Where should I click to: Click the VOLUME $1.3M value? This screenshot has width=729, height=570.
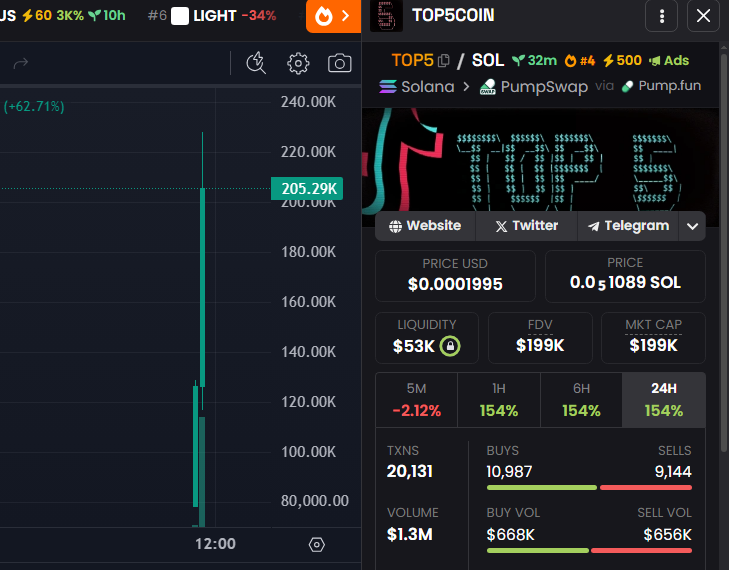(x=410, y=535)
